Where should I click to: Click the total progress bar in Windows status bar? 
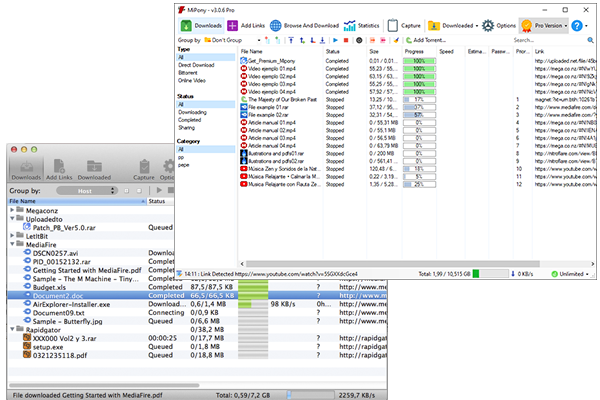[x=490, y=274]
